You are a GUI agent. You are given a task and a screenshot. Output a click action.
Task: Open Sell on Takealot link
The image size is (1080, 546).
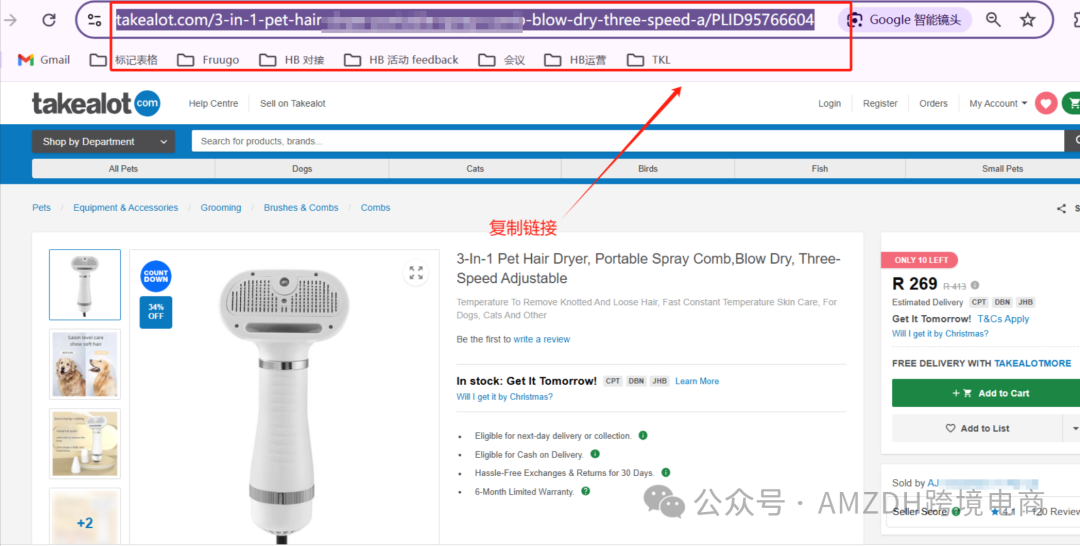[x=293, y=103]
